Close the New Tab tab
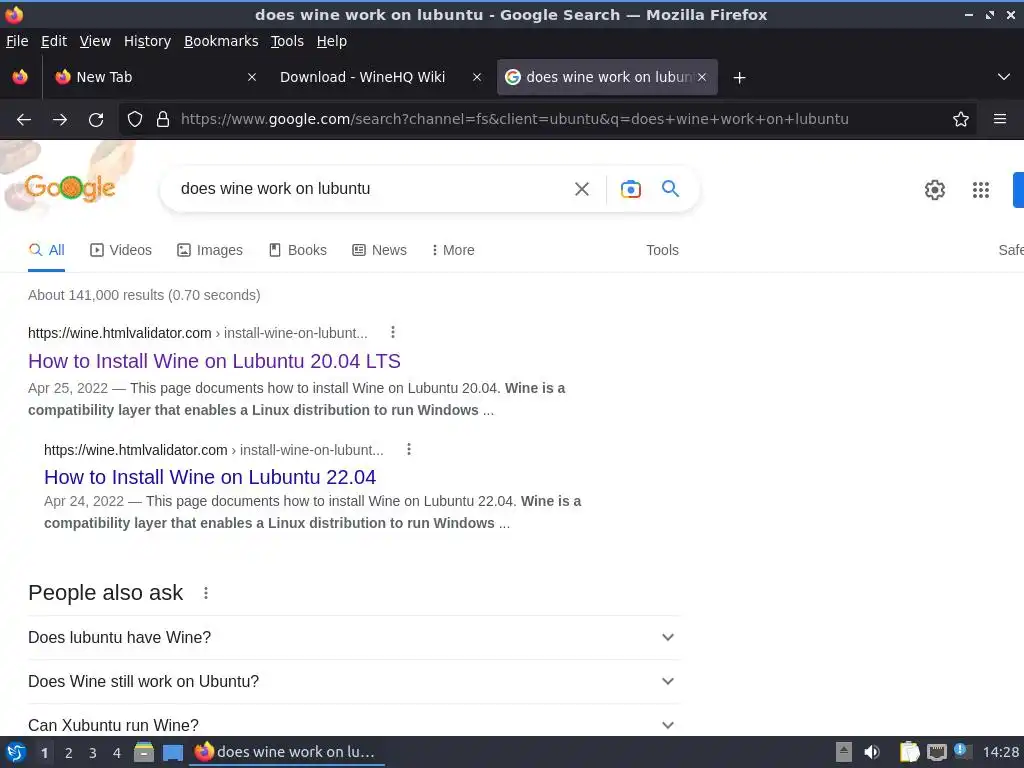1024x768 pixels. click(x=252, y=77)
